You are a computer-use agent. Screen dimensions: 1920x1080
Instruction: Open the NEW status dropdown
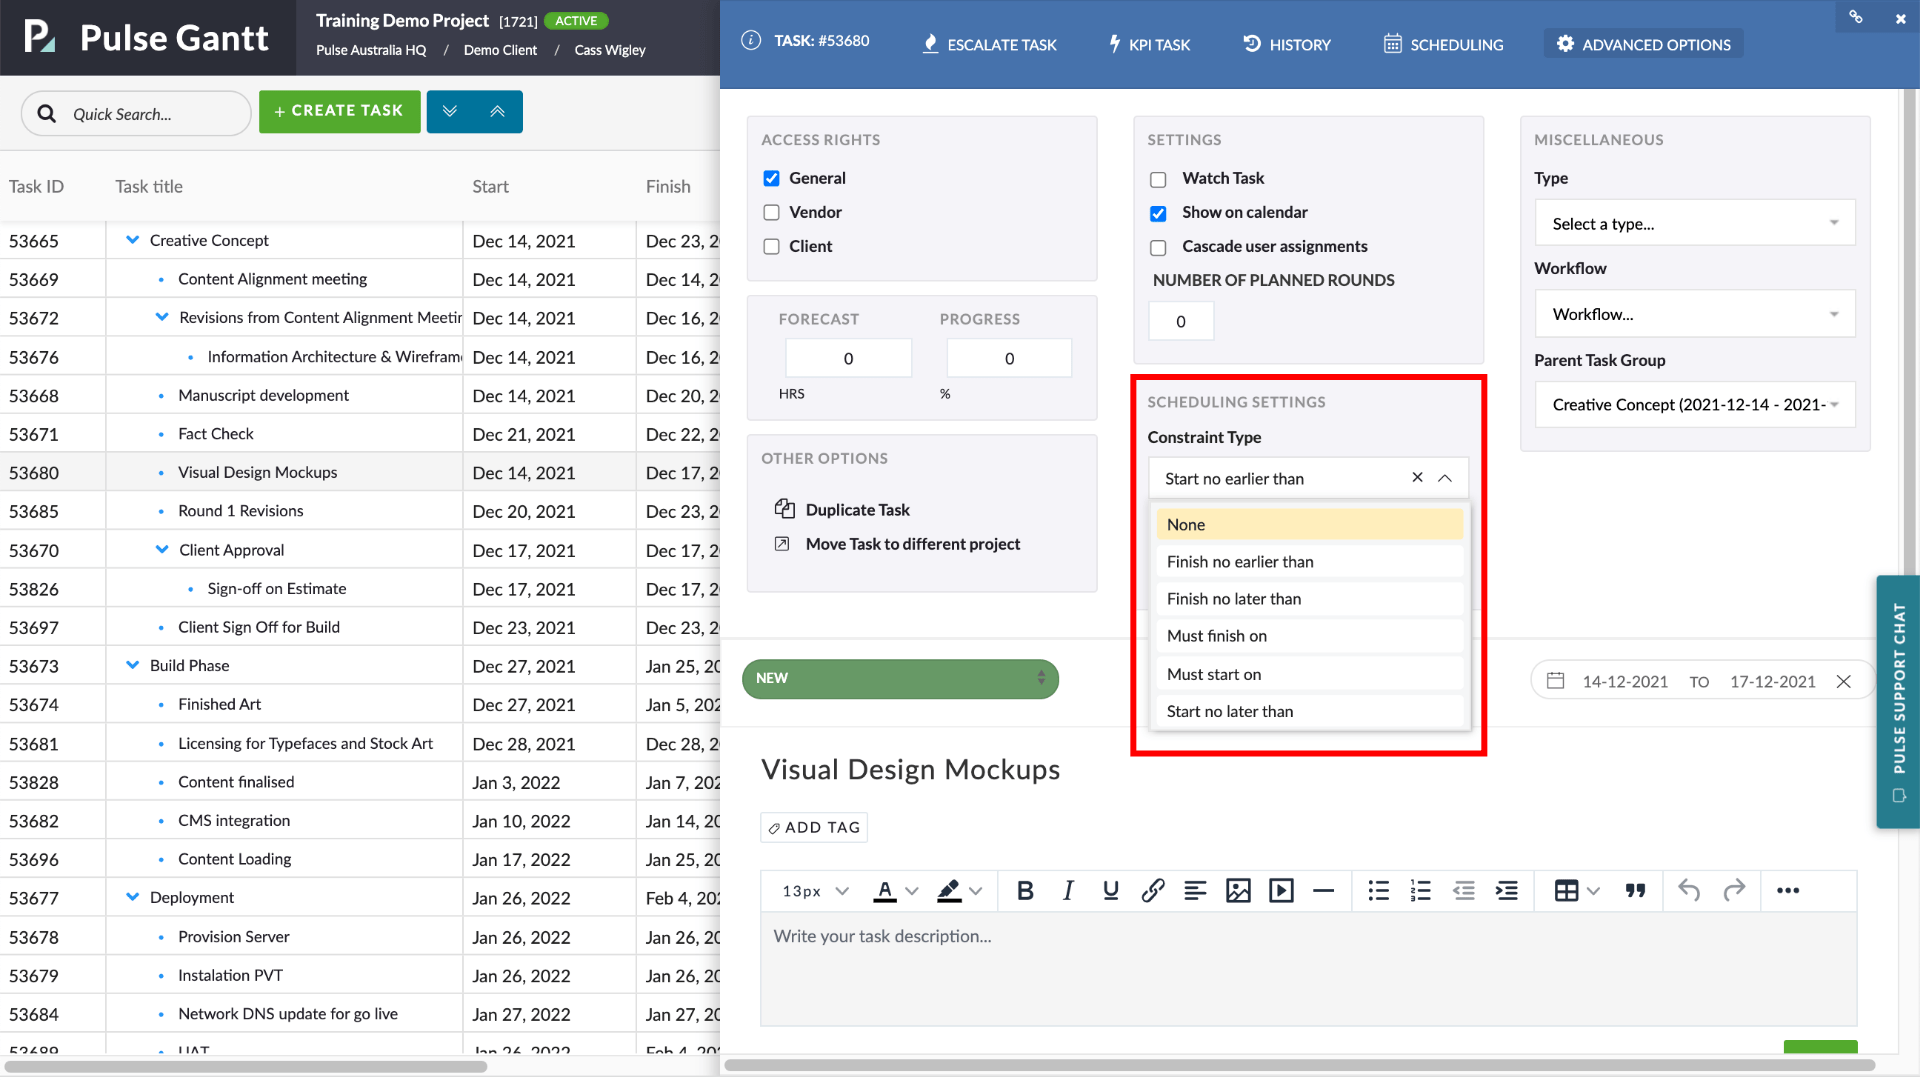coord(900,679)
